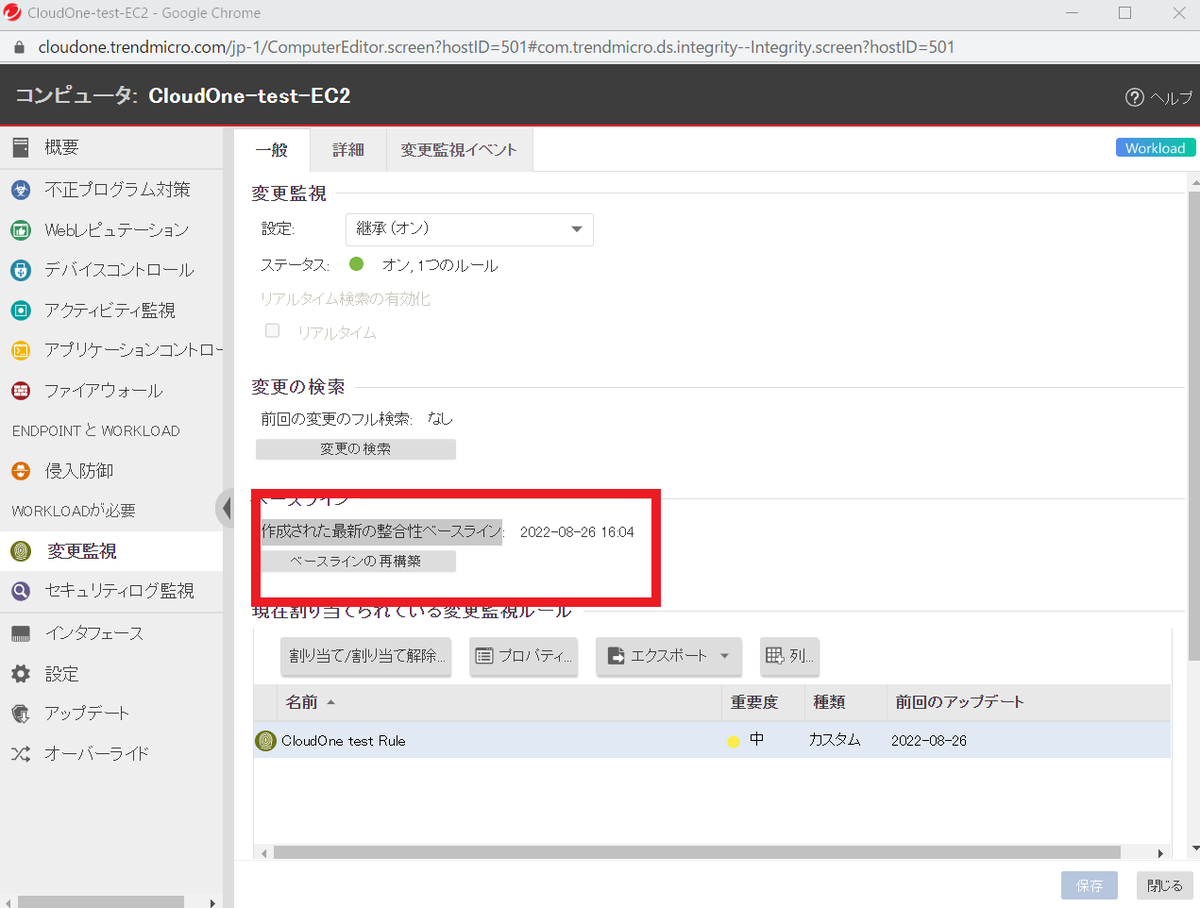The width and height of the screenshot is (1200, 908).
Task: Click the インタフェース interface icon
Action: pos(20,633)
